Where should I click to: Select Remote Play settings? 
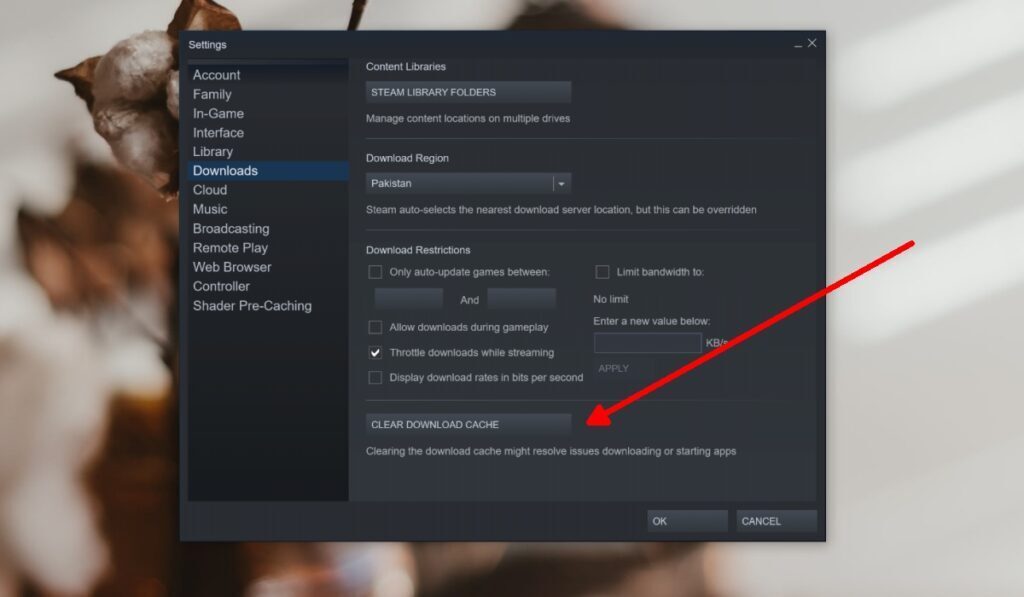click(x=230, y=247)
